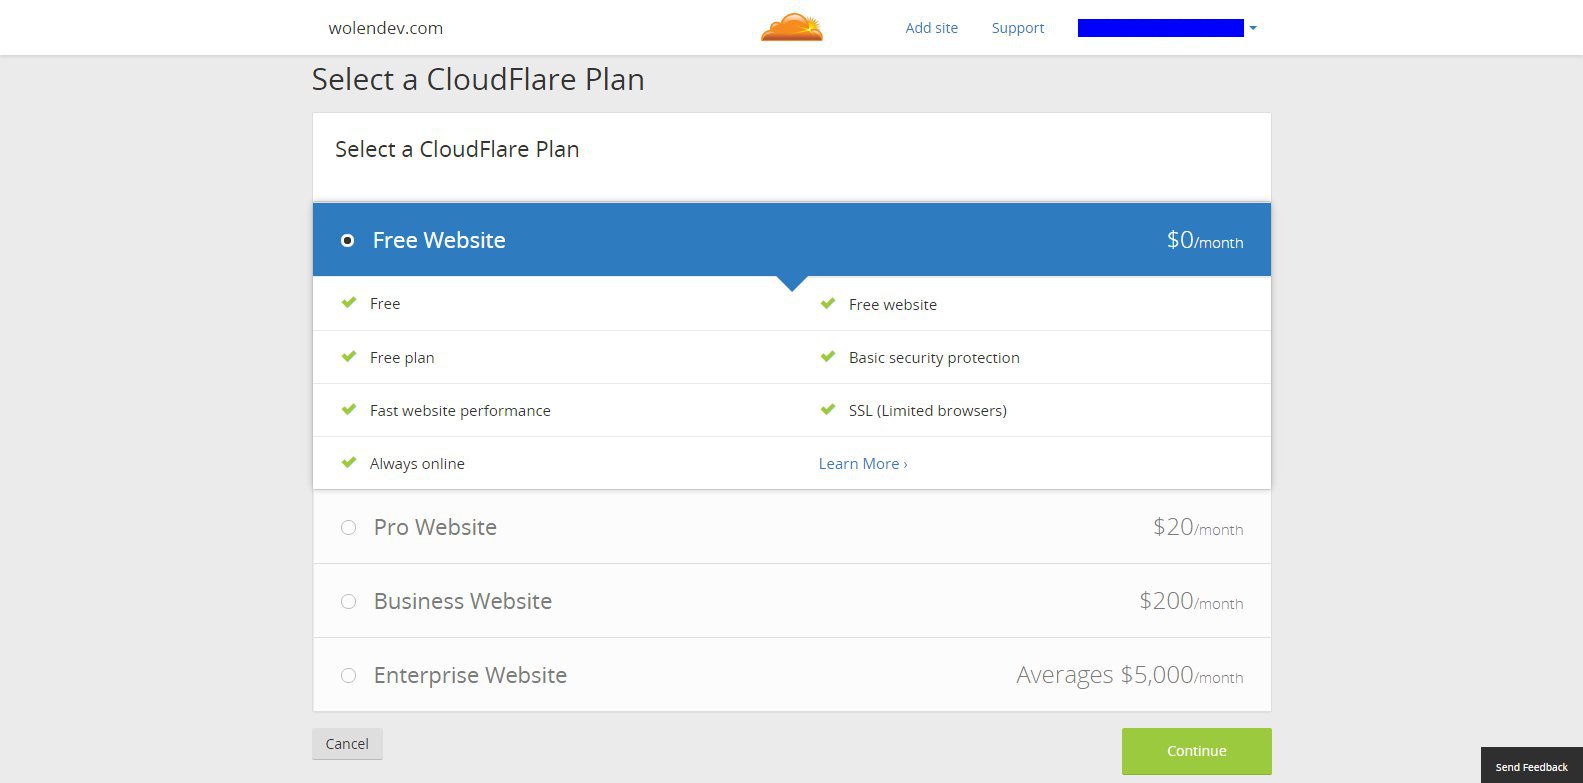The width and height of the screenshot is (1583, 783).
Task: Click the checkmark next to Free plan
Action: coord(349,356)
